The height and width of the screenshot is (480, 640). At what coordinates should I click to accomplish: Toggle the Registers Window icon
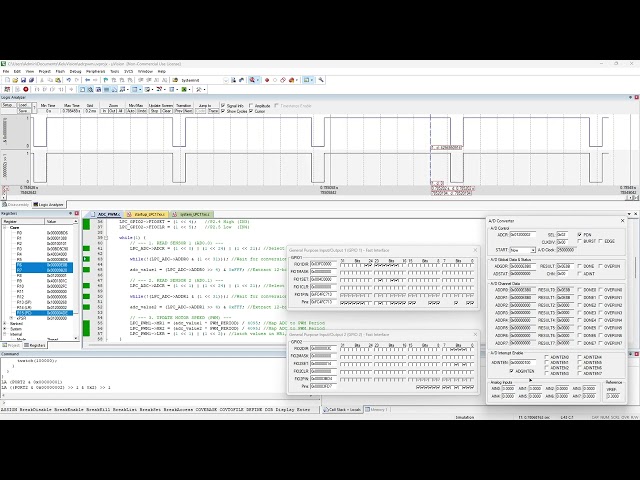coord(106,89)
